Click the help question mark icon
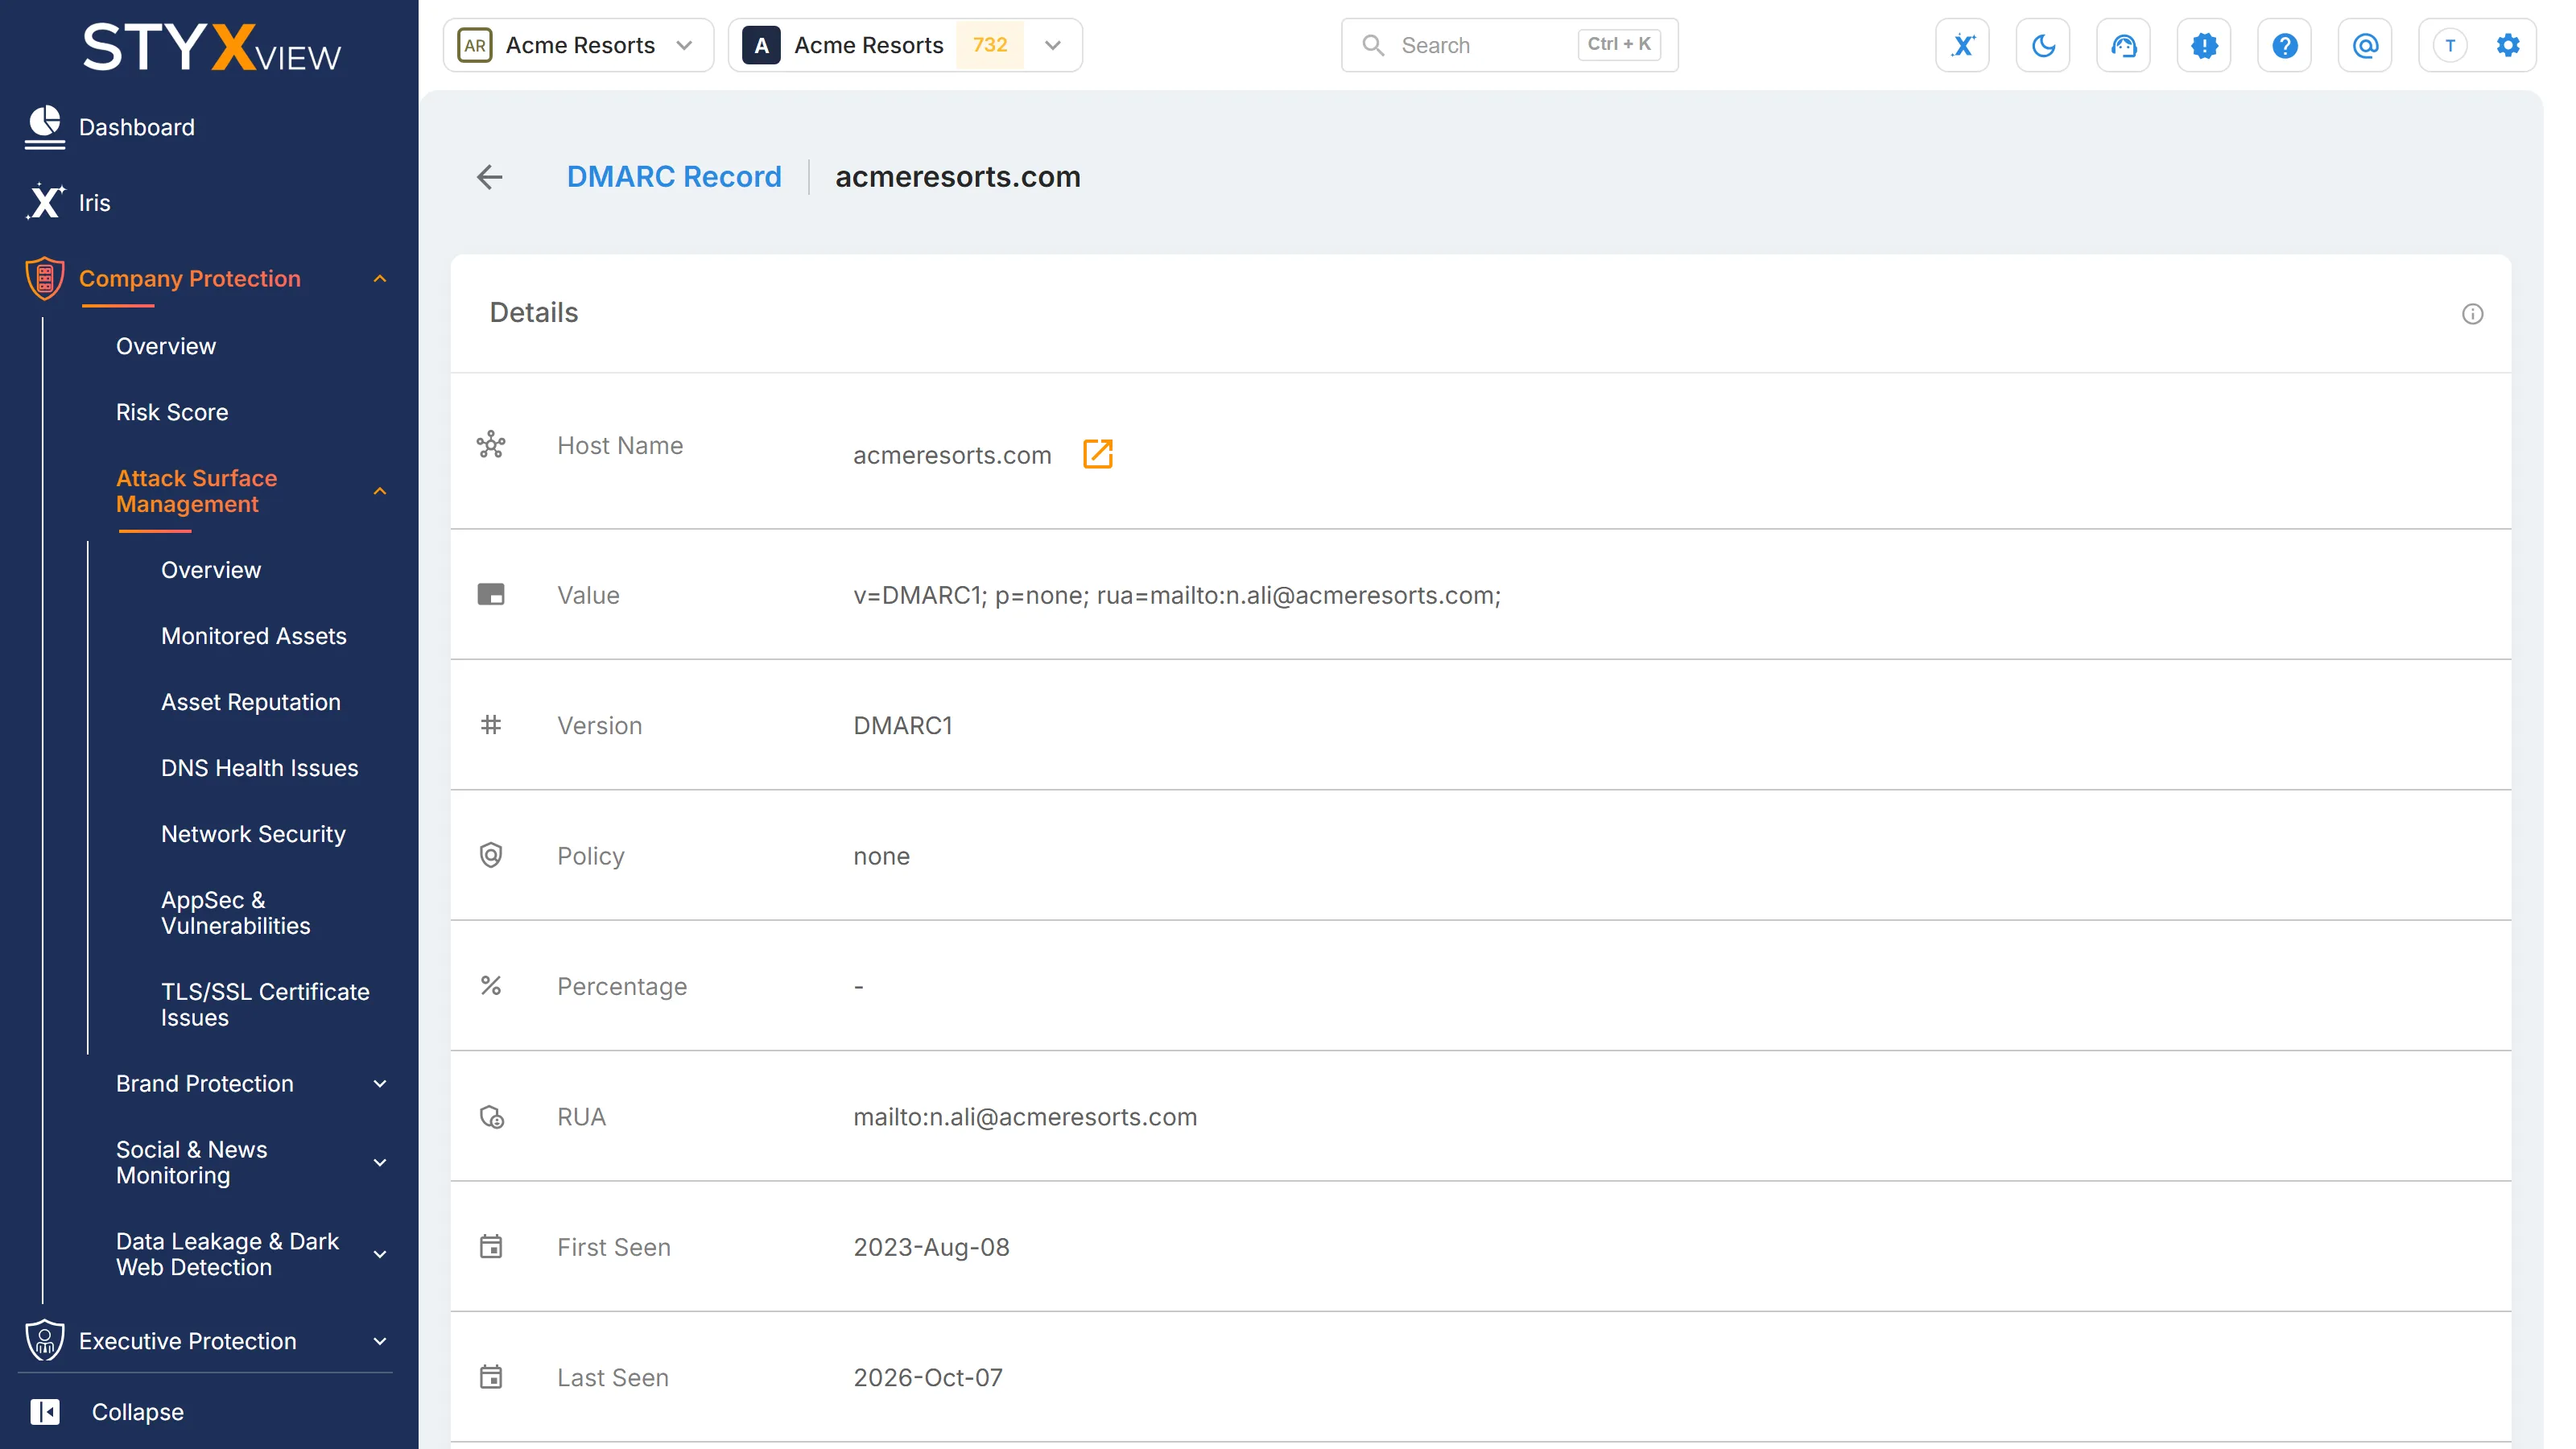The width and height of the screenshot is (2576, 1449). click(2284, 45)
